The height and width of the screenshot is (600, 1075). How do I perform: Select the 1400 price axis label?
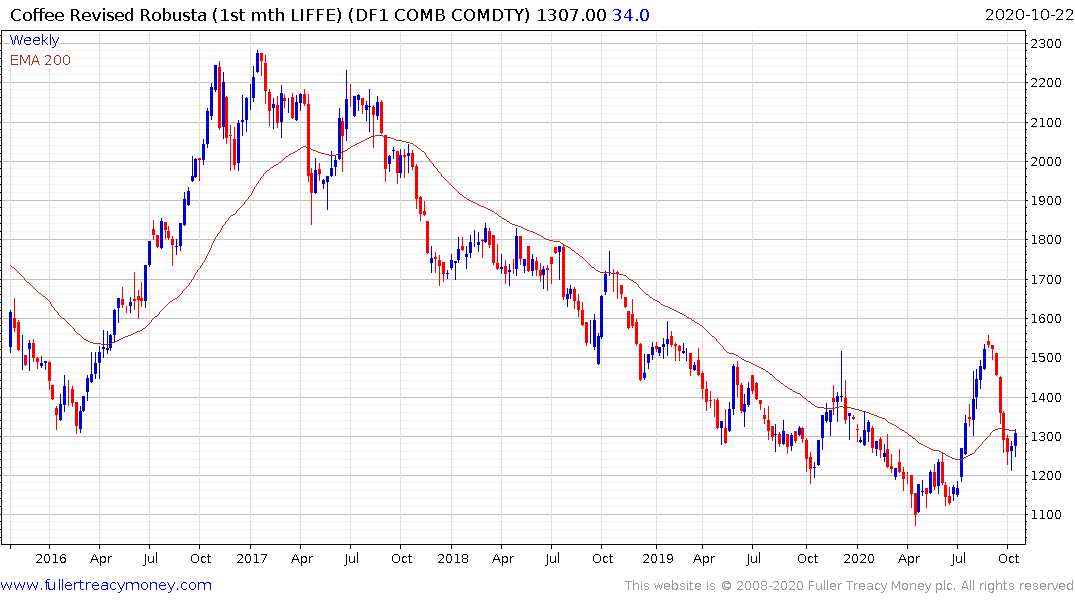pyautogui.click(x=1046, y=398)
